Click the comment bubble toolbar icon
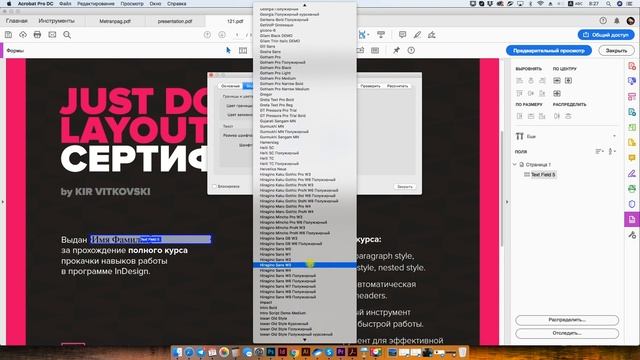 (402, 35)
